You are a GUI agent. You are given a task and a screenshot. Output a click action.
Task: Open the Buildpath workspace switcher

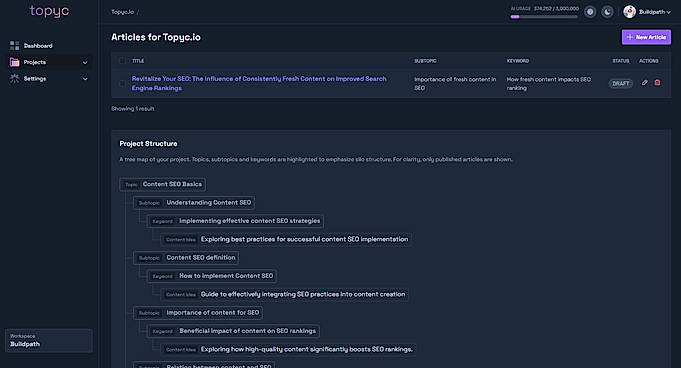click(49, 340)
